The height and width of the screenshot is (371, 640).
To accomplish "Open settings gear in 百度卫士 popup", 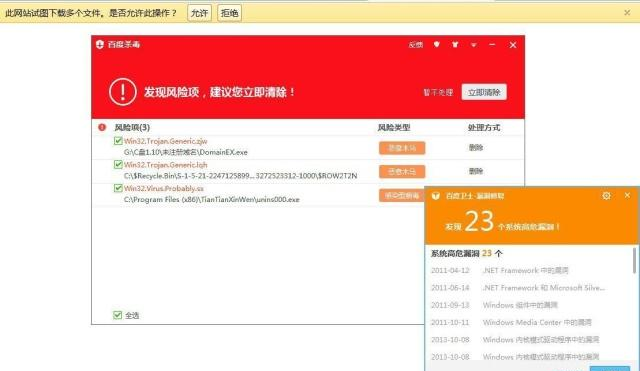I will pos(606,196).
